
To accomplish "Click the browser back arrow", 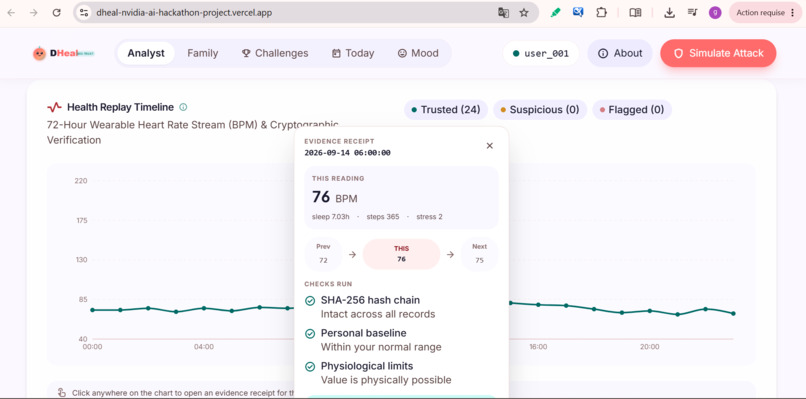I will tap(11, 13).
